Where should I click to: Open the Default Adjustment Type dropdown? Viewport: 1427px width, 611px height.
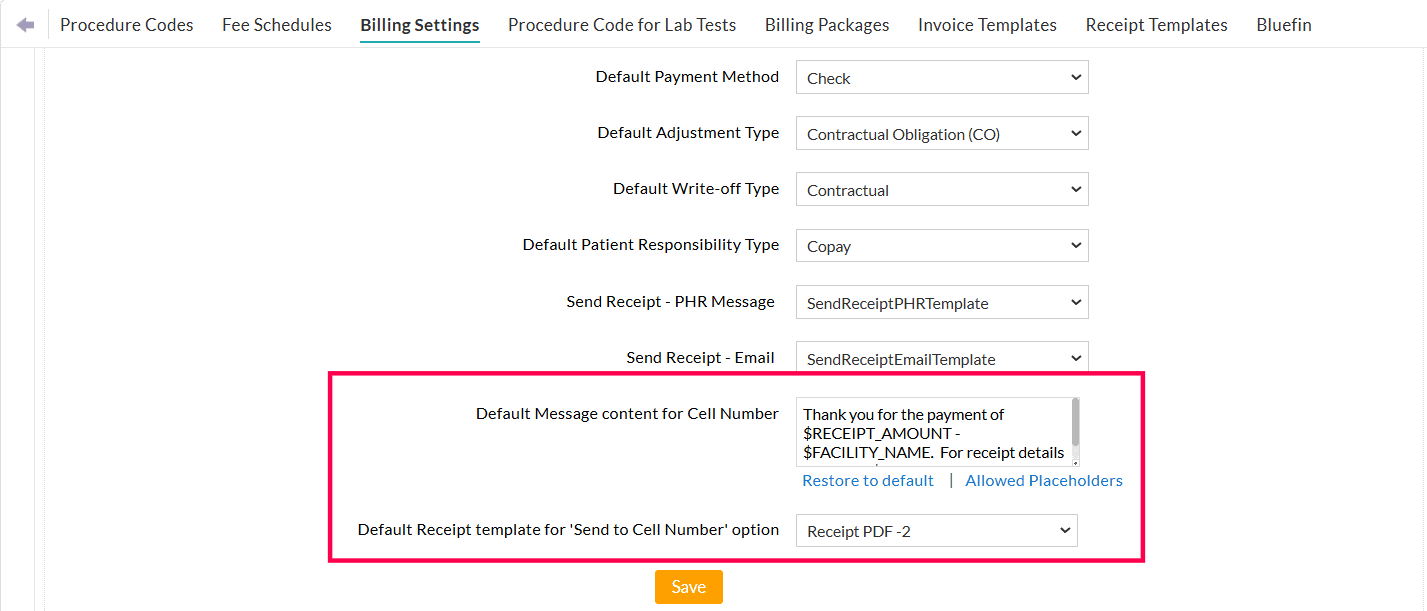[x=940, y=133]
